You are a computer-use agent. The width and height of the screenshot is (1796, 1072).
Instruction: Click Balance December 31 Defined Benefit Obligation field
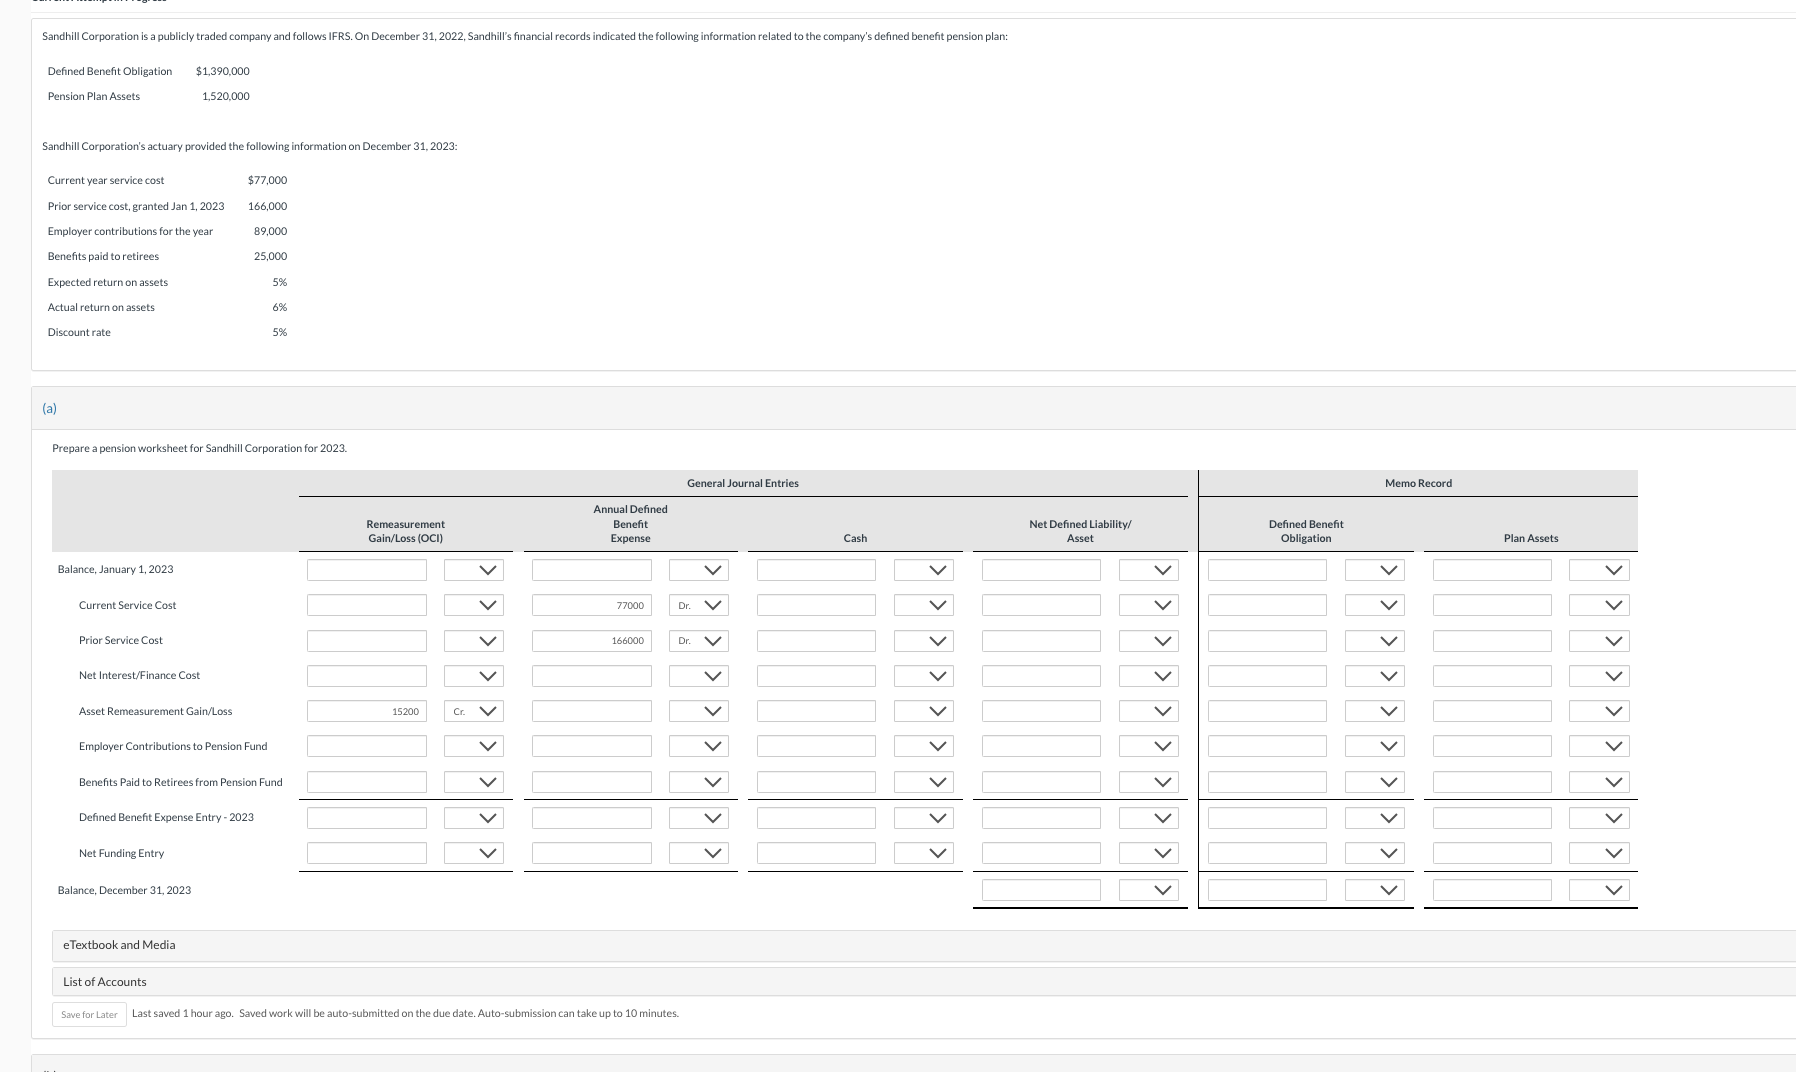point(1268,890)
